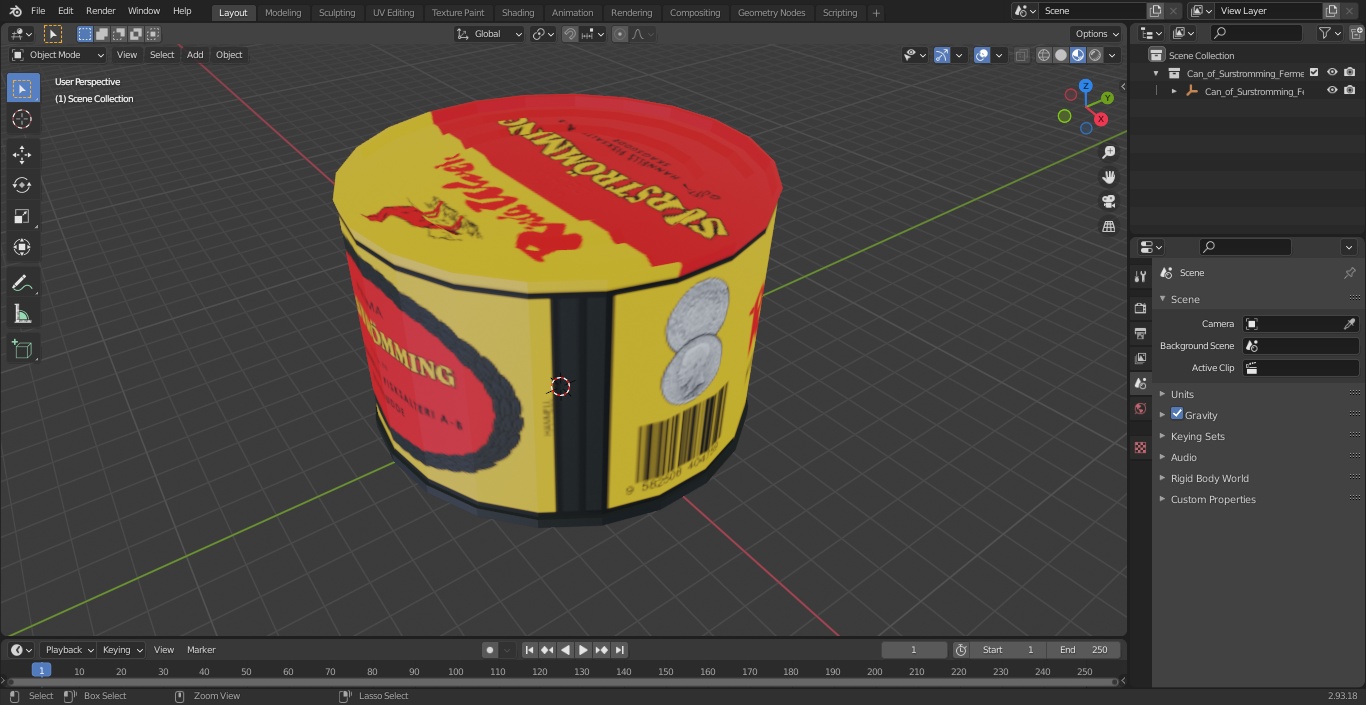Image resolution: width=1366 pixels, height=705 pixels.
Task: Play the animation forward
Action: [x=584, y=650]
